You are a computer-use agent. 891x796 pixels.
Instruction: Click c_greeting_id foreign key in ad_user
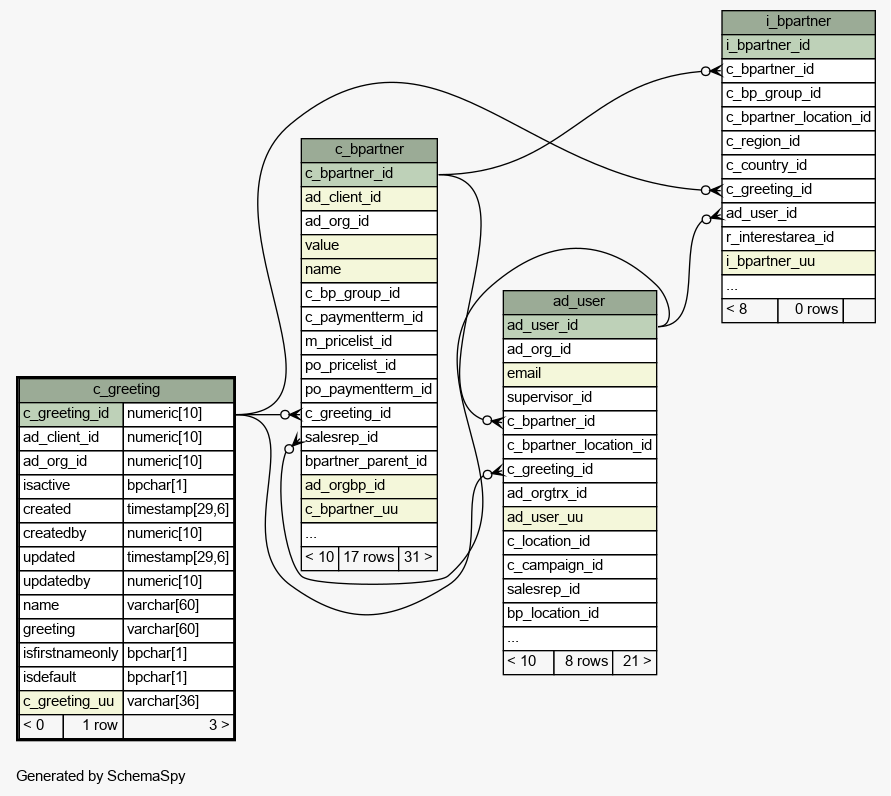580,470
